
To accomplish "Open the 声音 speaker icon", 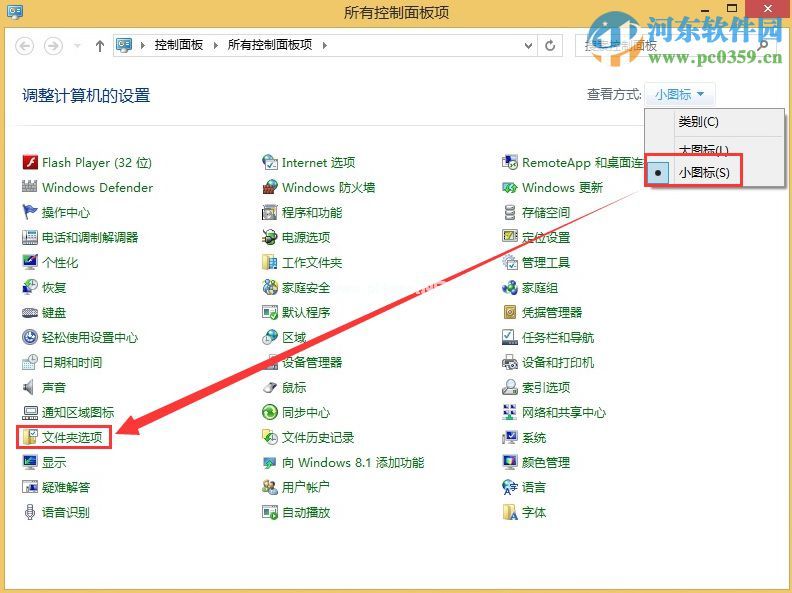I will point(29,387).
